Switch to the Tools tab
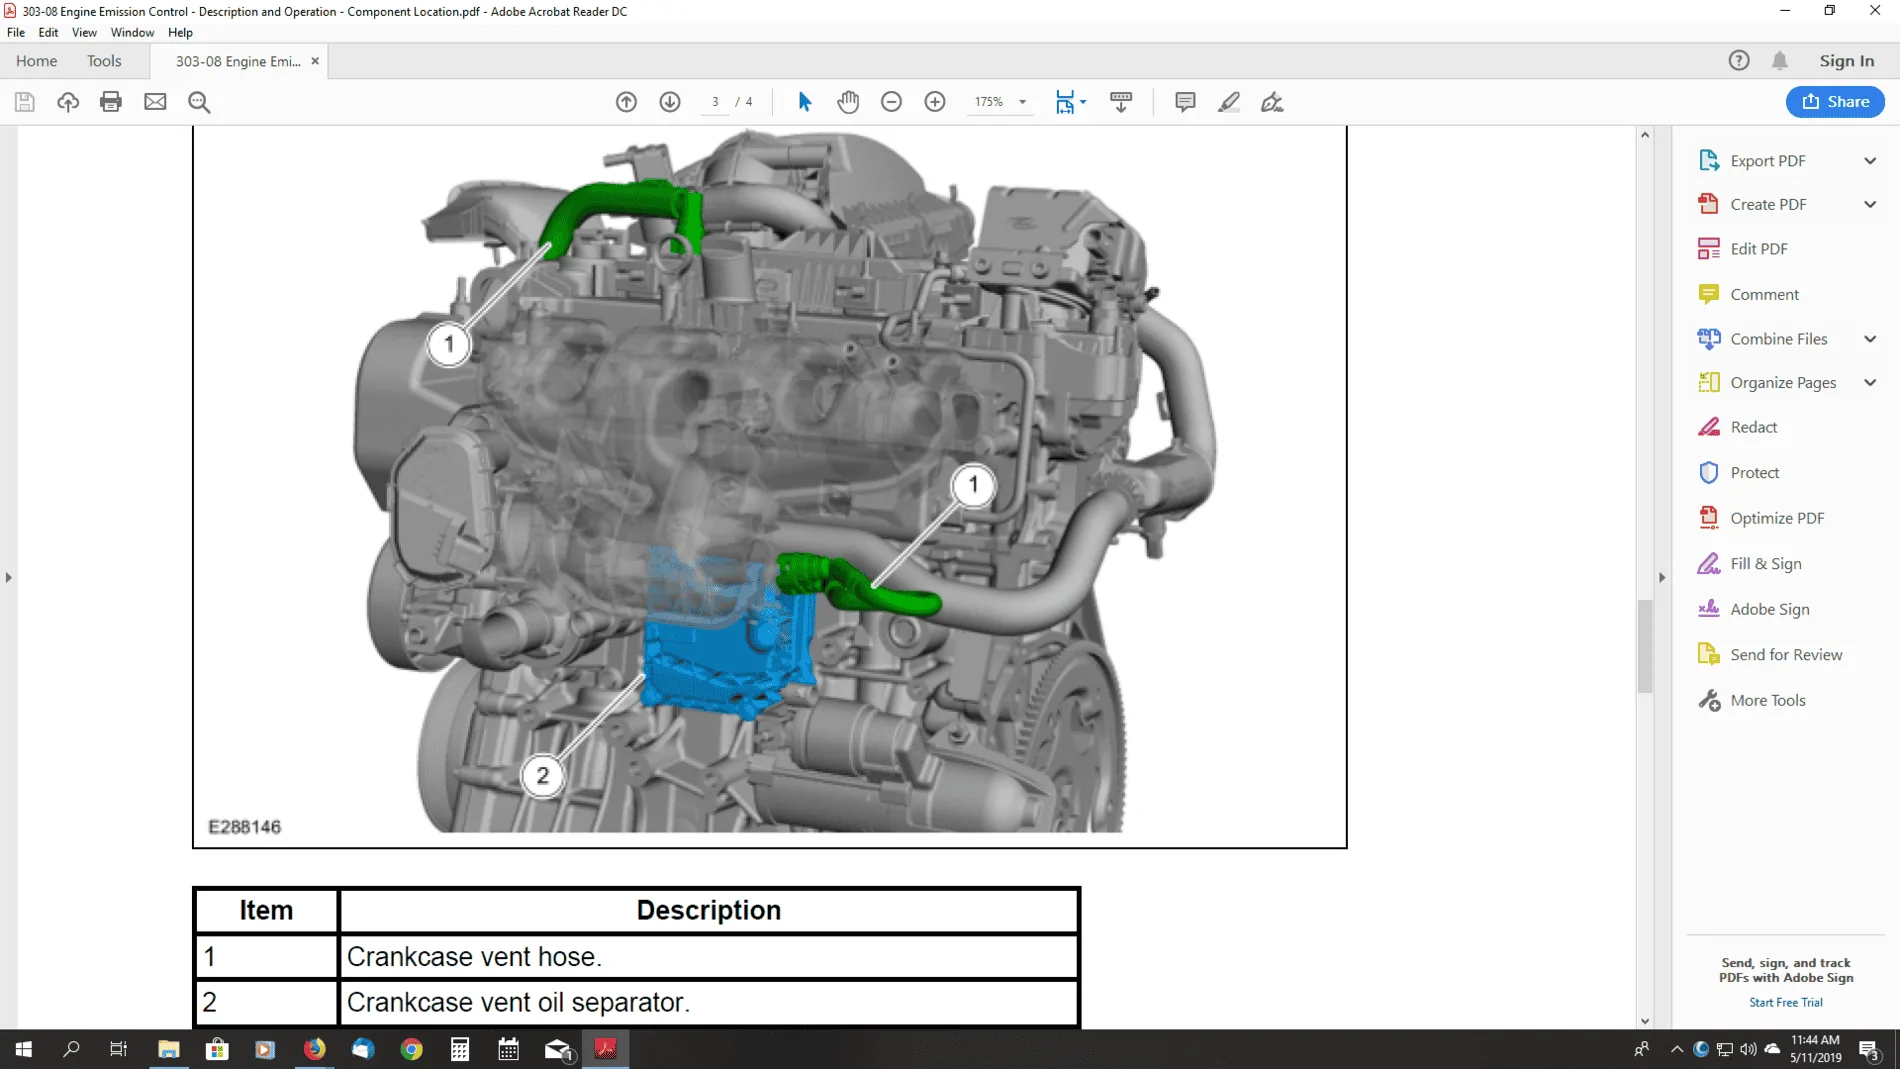The image size is (1900, 1069). click(x=104, y=61)
